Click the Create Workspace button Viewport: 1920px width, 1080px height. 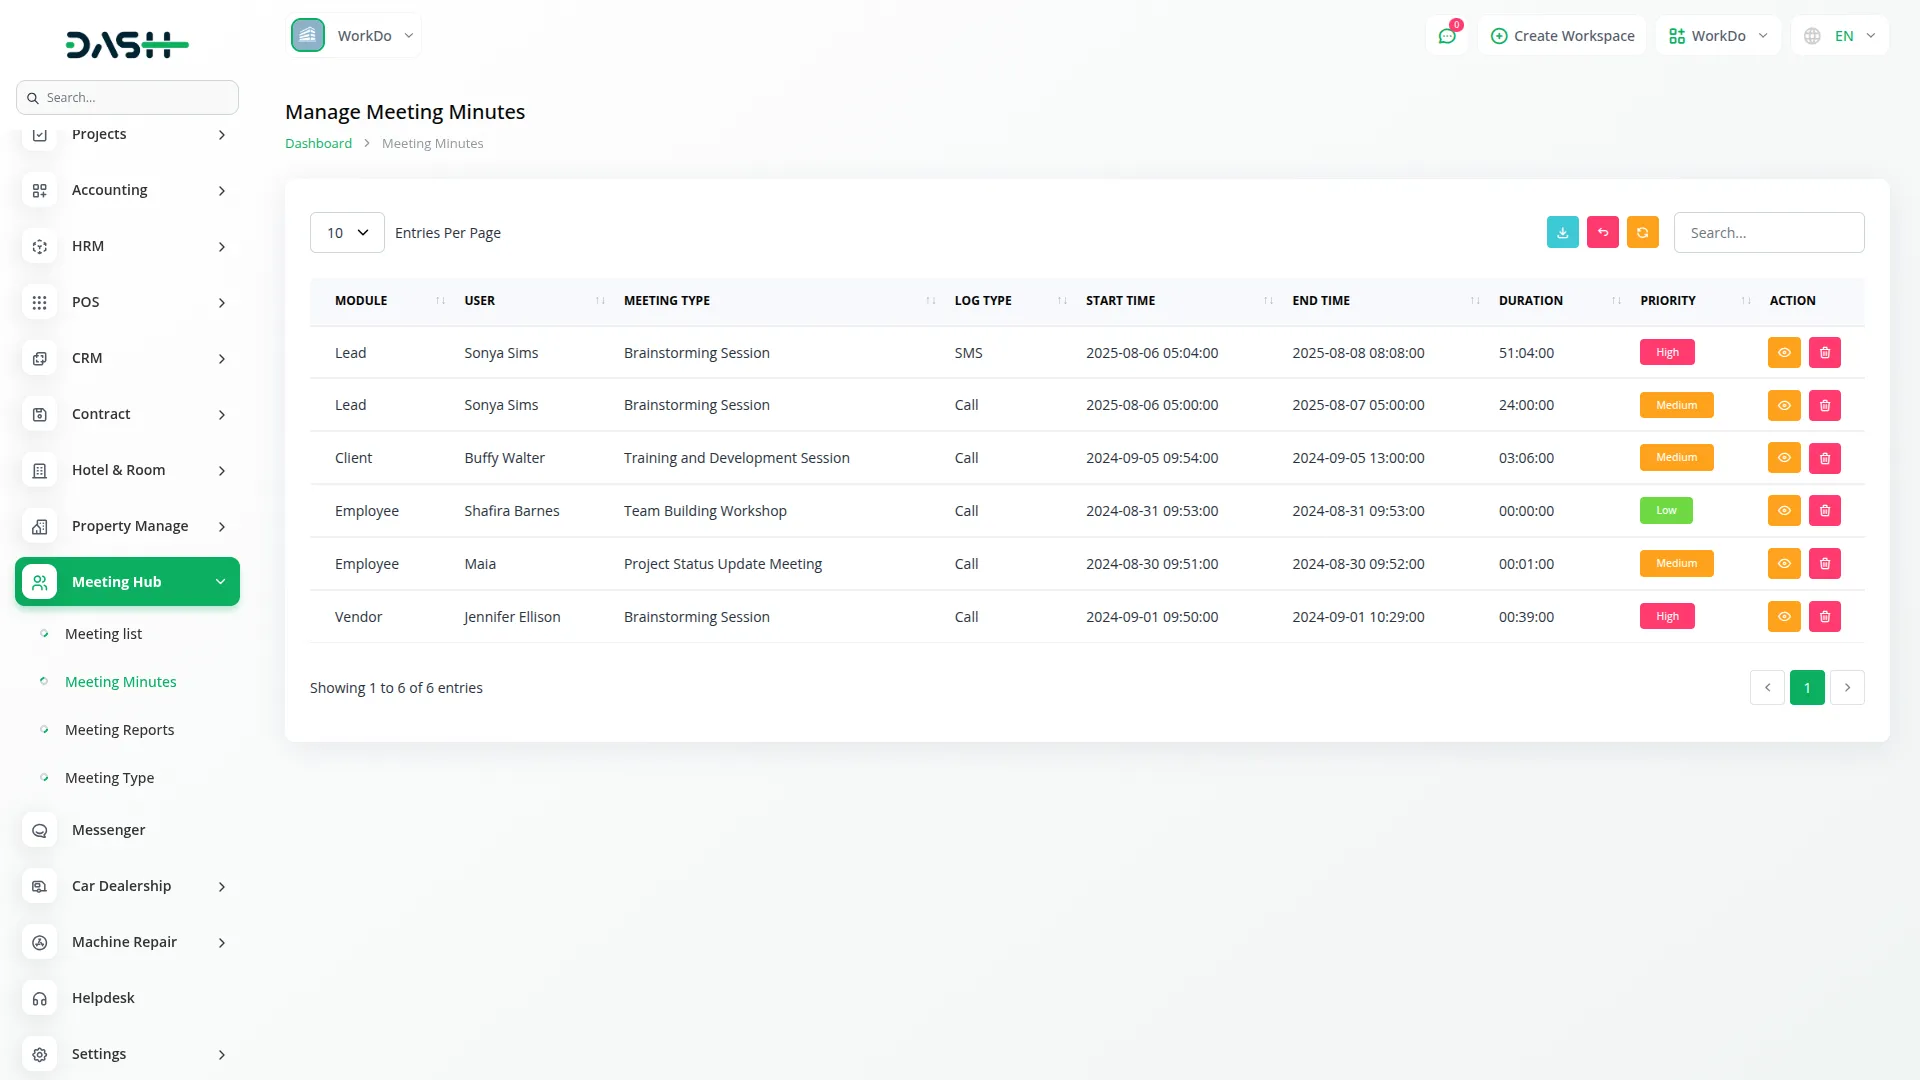pos(1562,36)
